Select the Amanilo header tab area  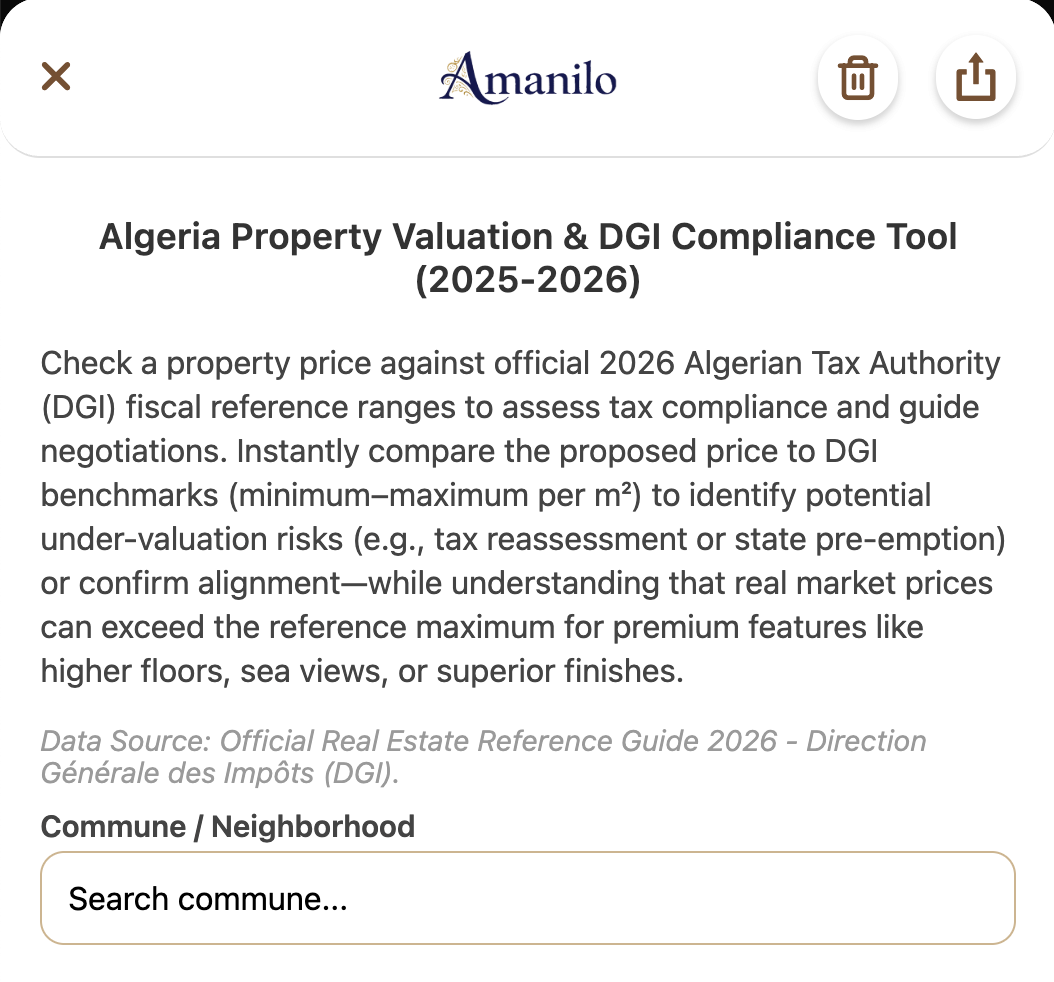pyautogui.click(x=527, y=76)
